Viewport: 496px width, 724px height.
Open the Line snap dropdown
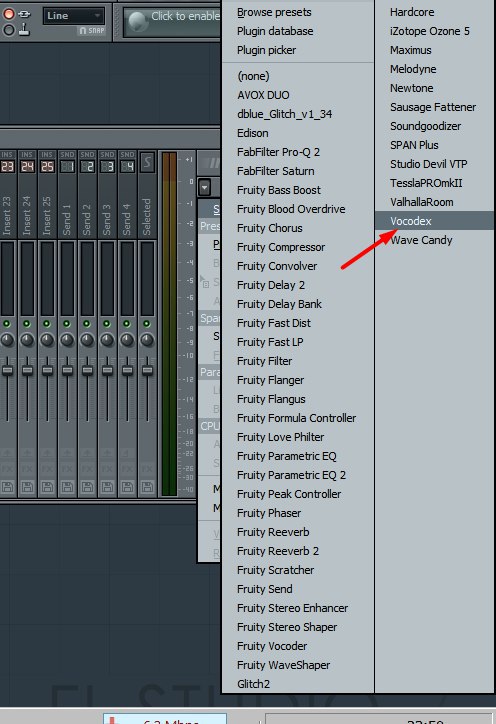pyautogui.click(x=74, y=16)
